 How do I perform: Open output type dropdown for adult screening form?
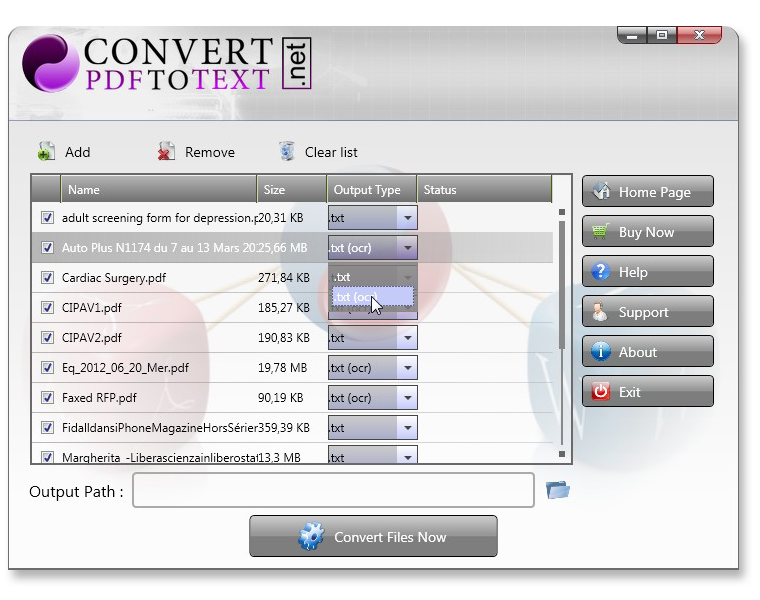(x=407, y=218)
